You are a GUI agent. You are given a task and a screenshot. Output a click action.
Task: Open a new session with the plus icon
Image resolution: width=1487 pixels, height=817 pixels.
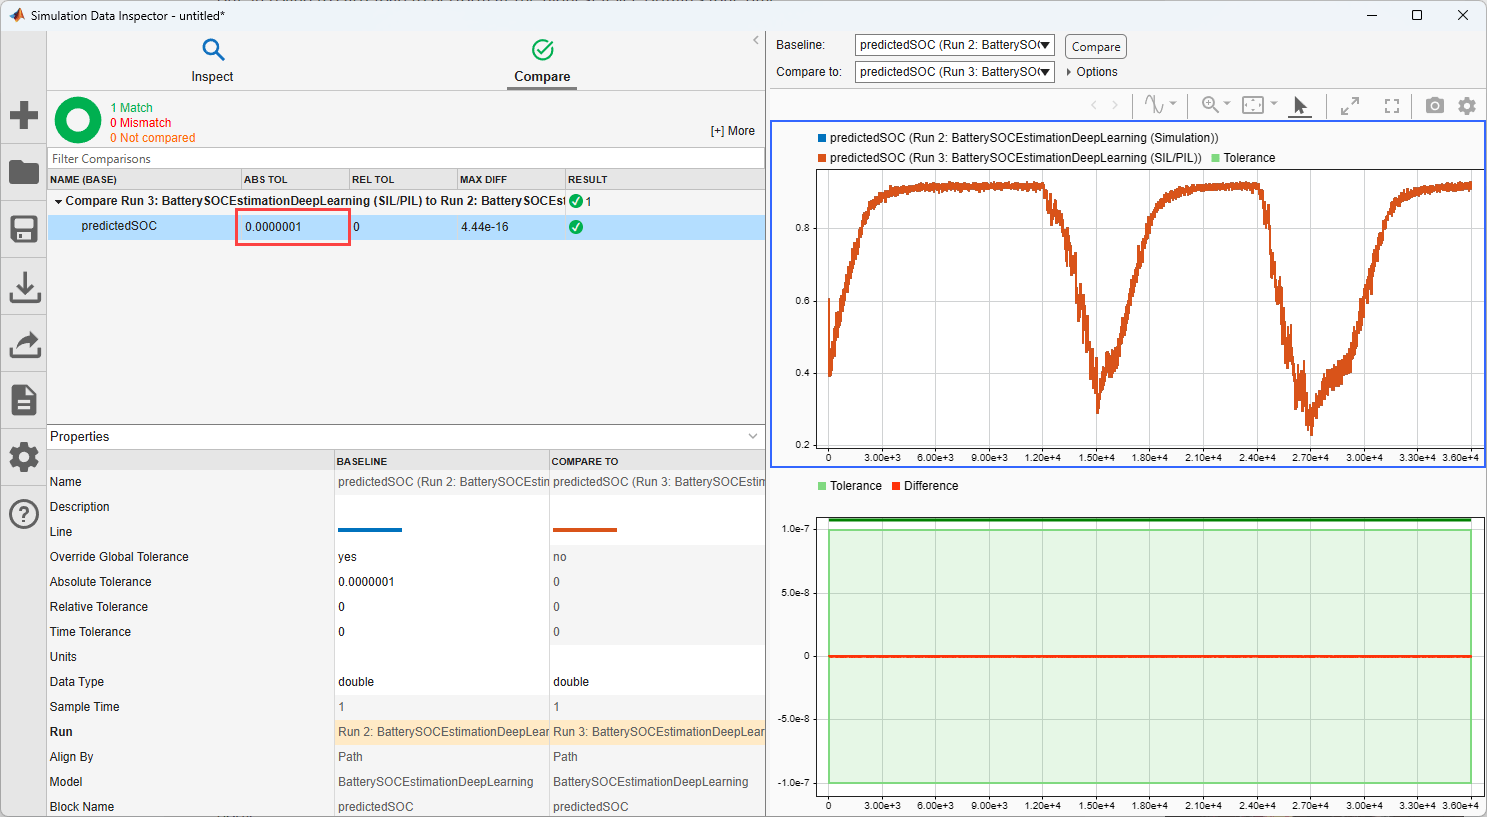point(23,113)
